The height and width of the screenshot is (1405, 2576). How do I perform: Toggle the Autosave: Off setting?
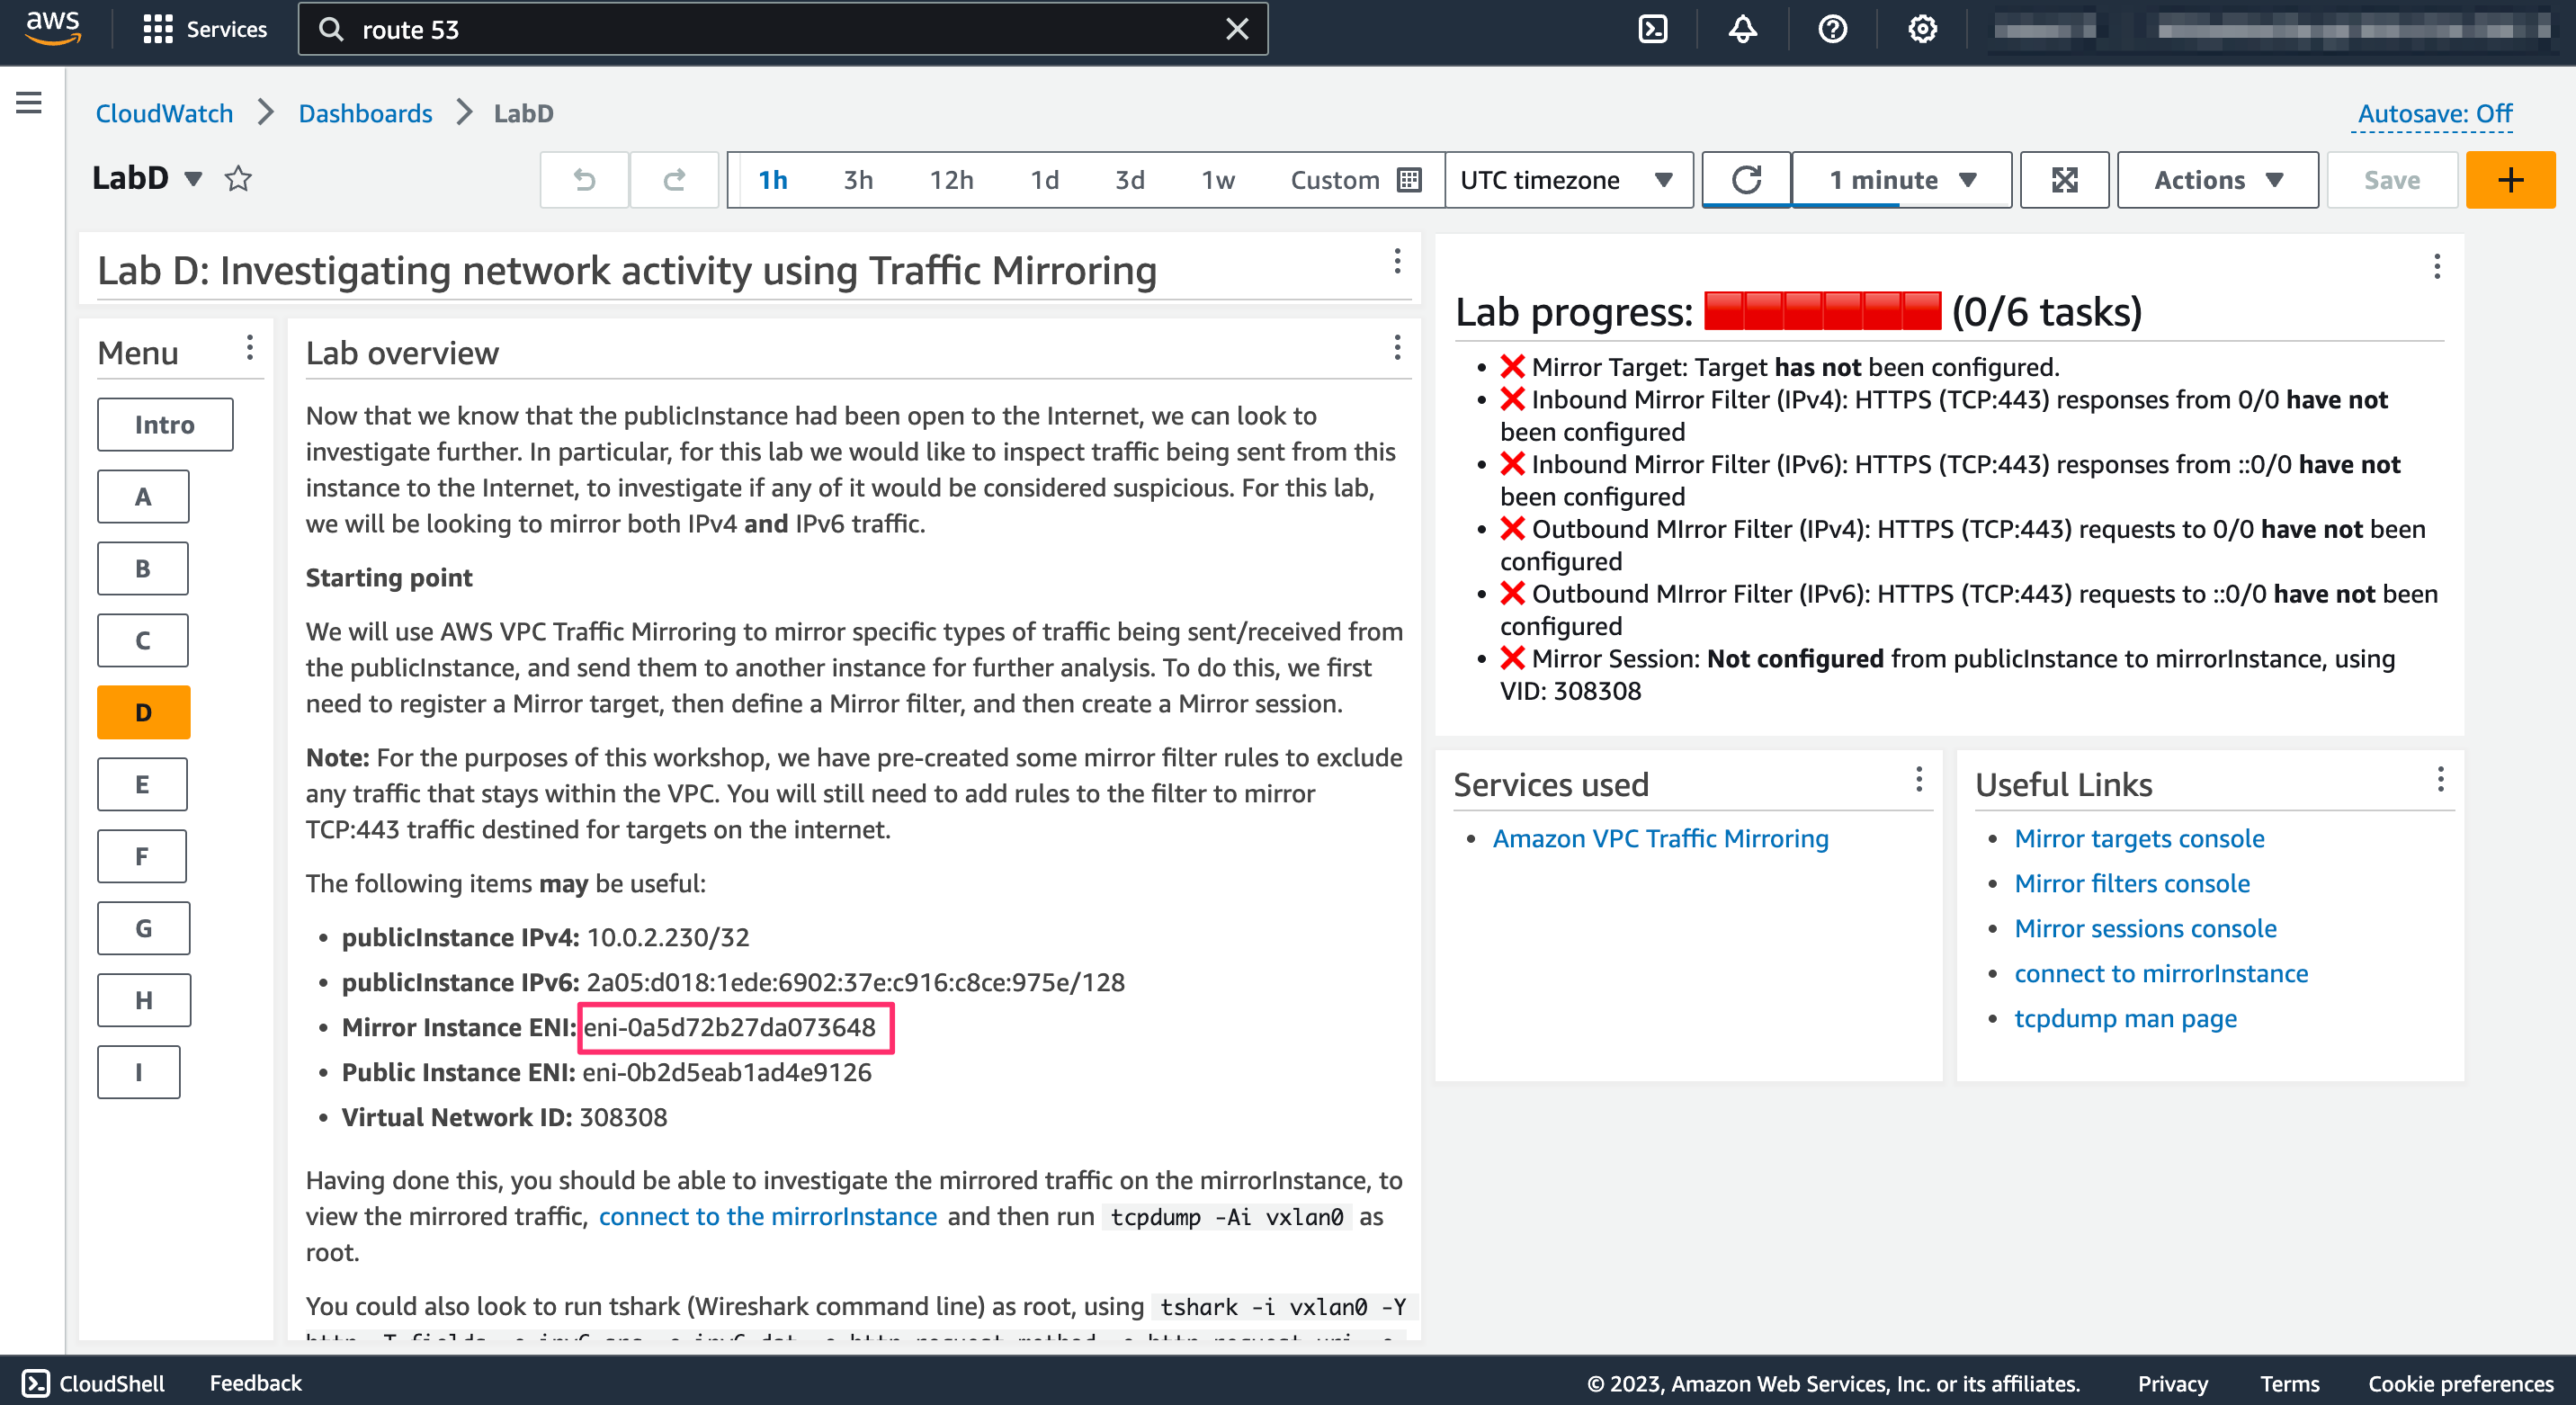pyautogui.click(x=2434, y=114)
